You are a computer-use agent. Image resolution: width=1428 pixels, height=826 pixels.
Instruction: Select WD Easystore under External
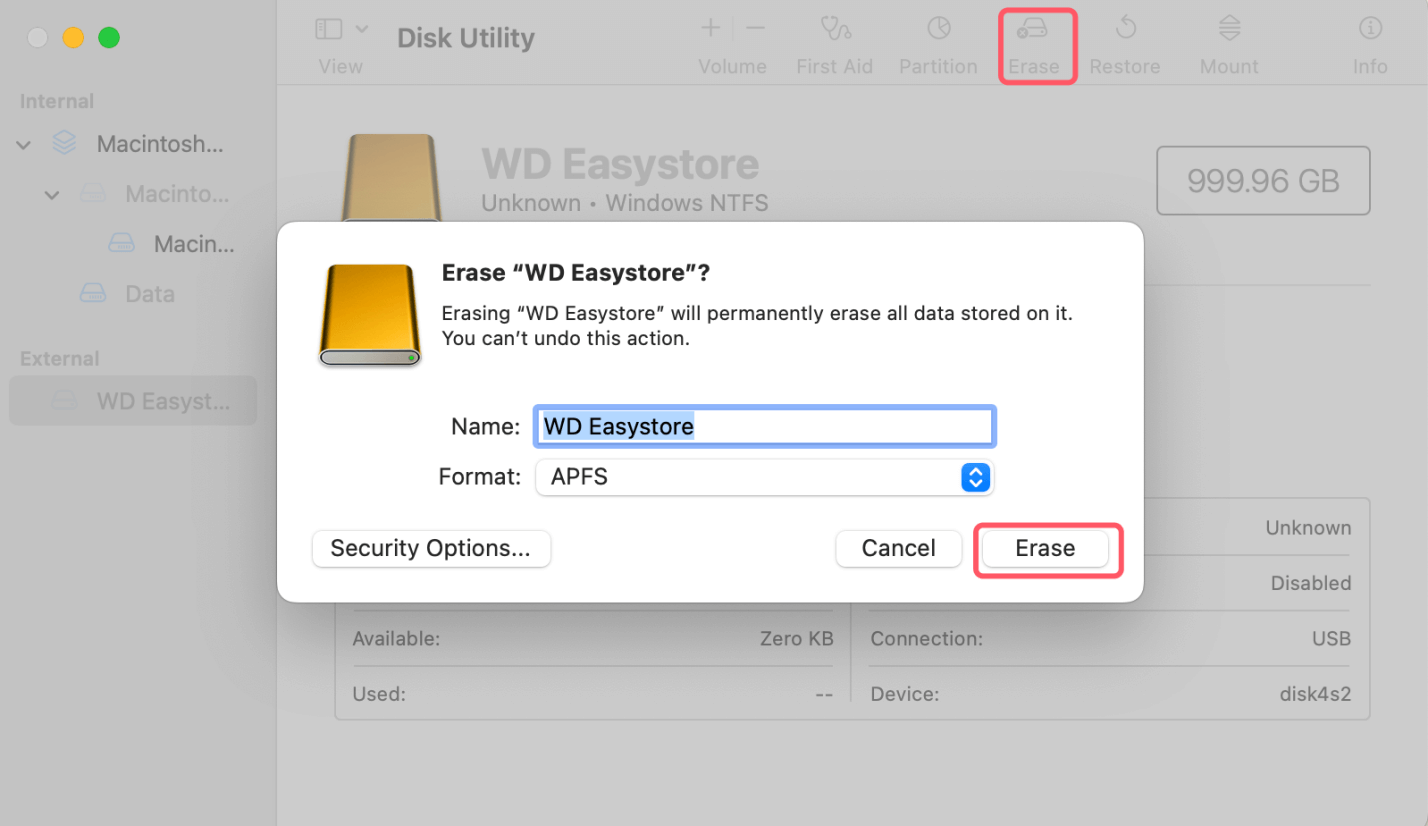(x=133, y=400)
